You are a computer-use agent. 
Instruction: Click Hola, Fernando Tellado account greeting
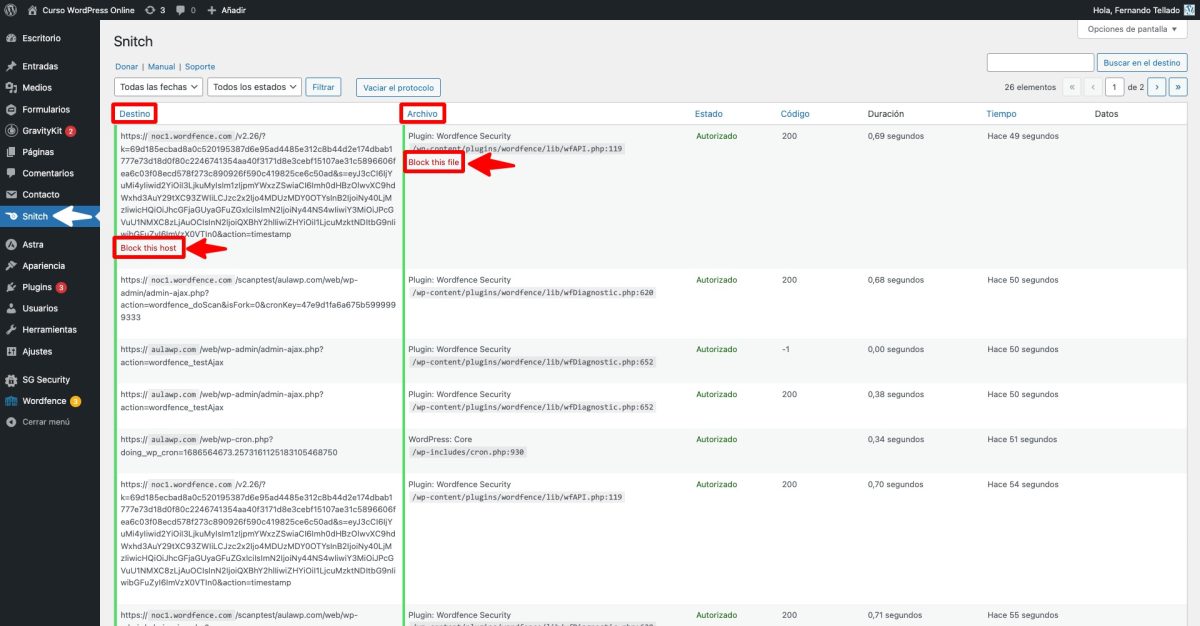point(1138,9)
